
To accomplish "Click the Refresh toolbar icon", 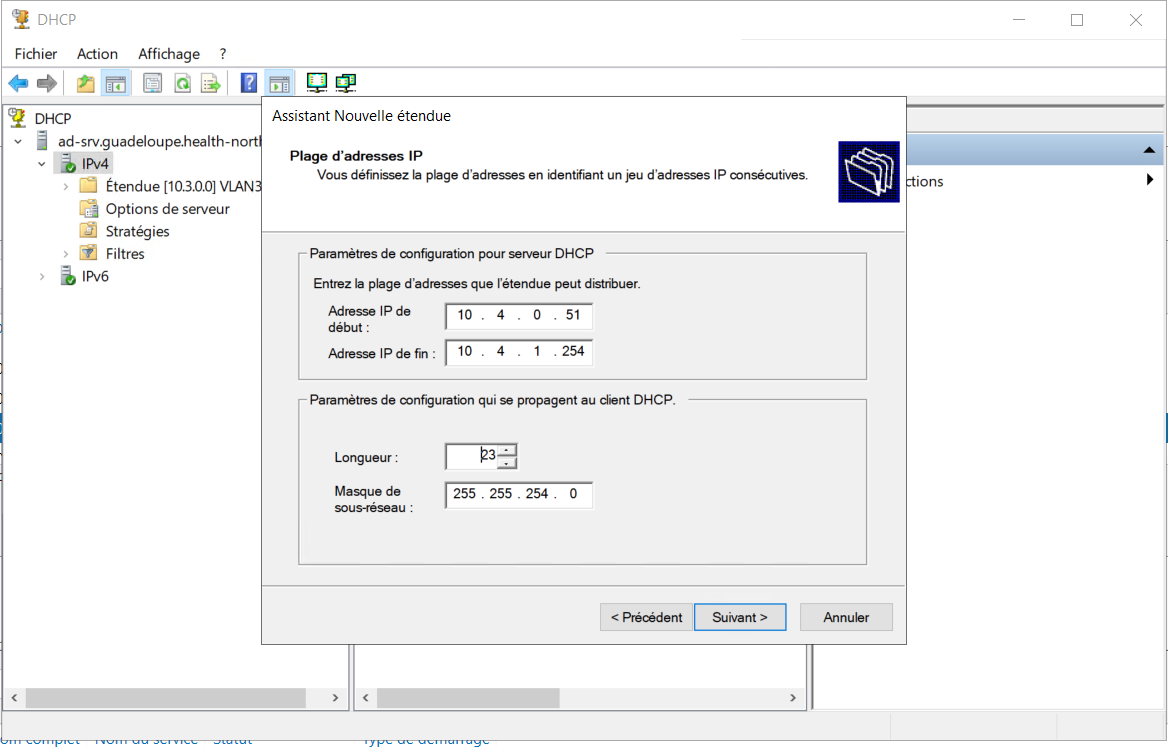I will click(182, 83).
